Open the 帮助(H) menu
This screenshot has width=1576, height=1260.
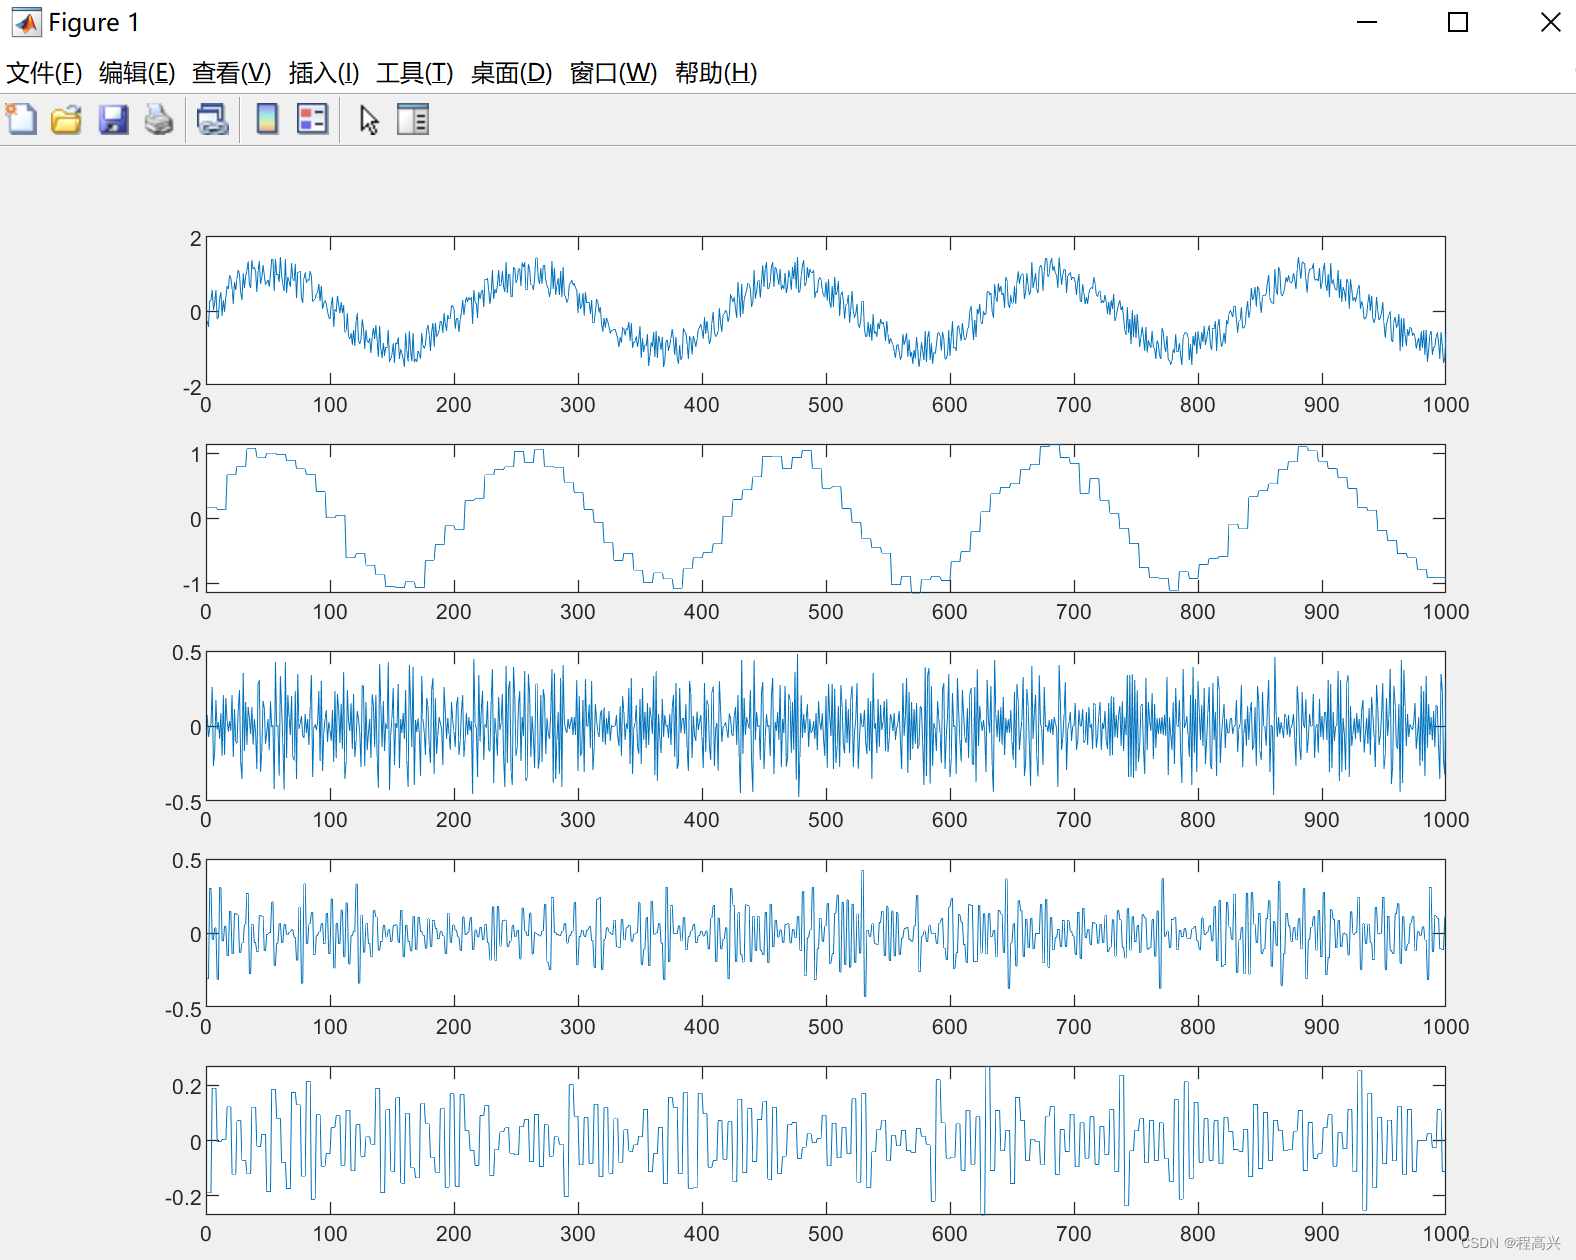click(x=716, y=73)
